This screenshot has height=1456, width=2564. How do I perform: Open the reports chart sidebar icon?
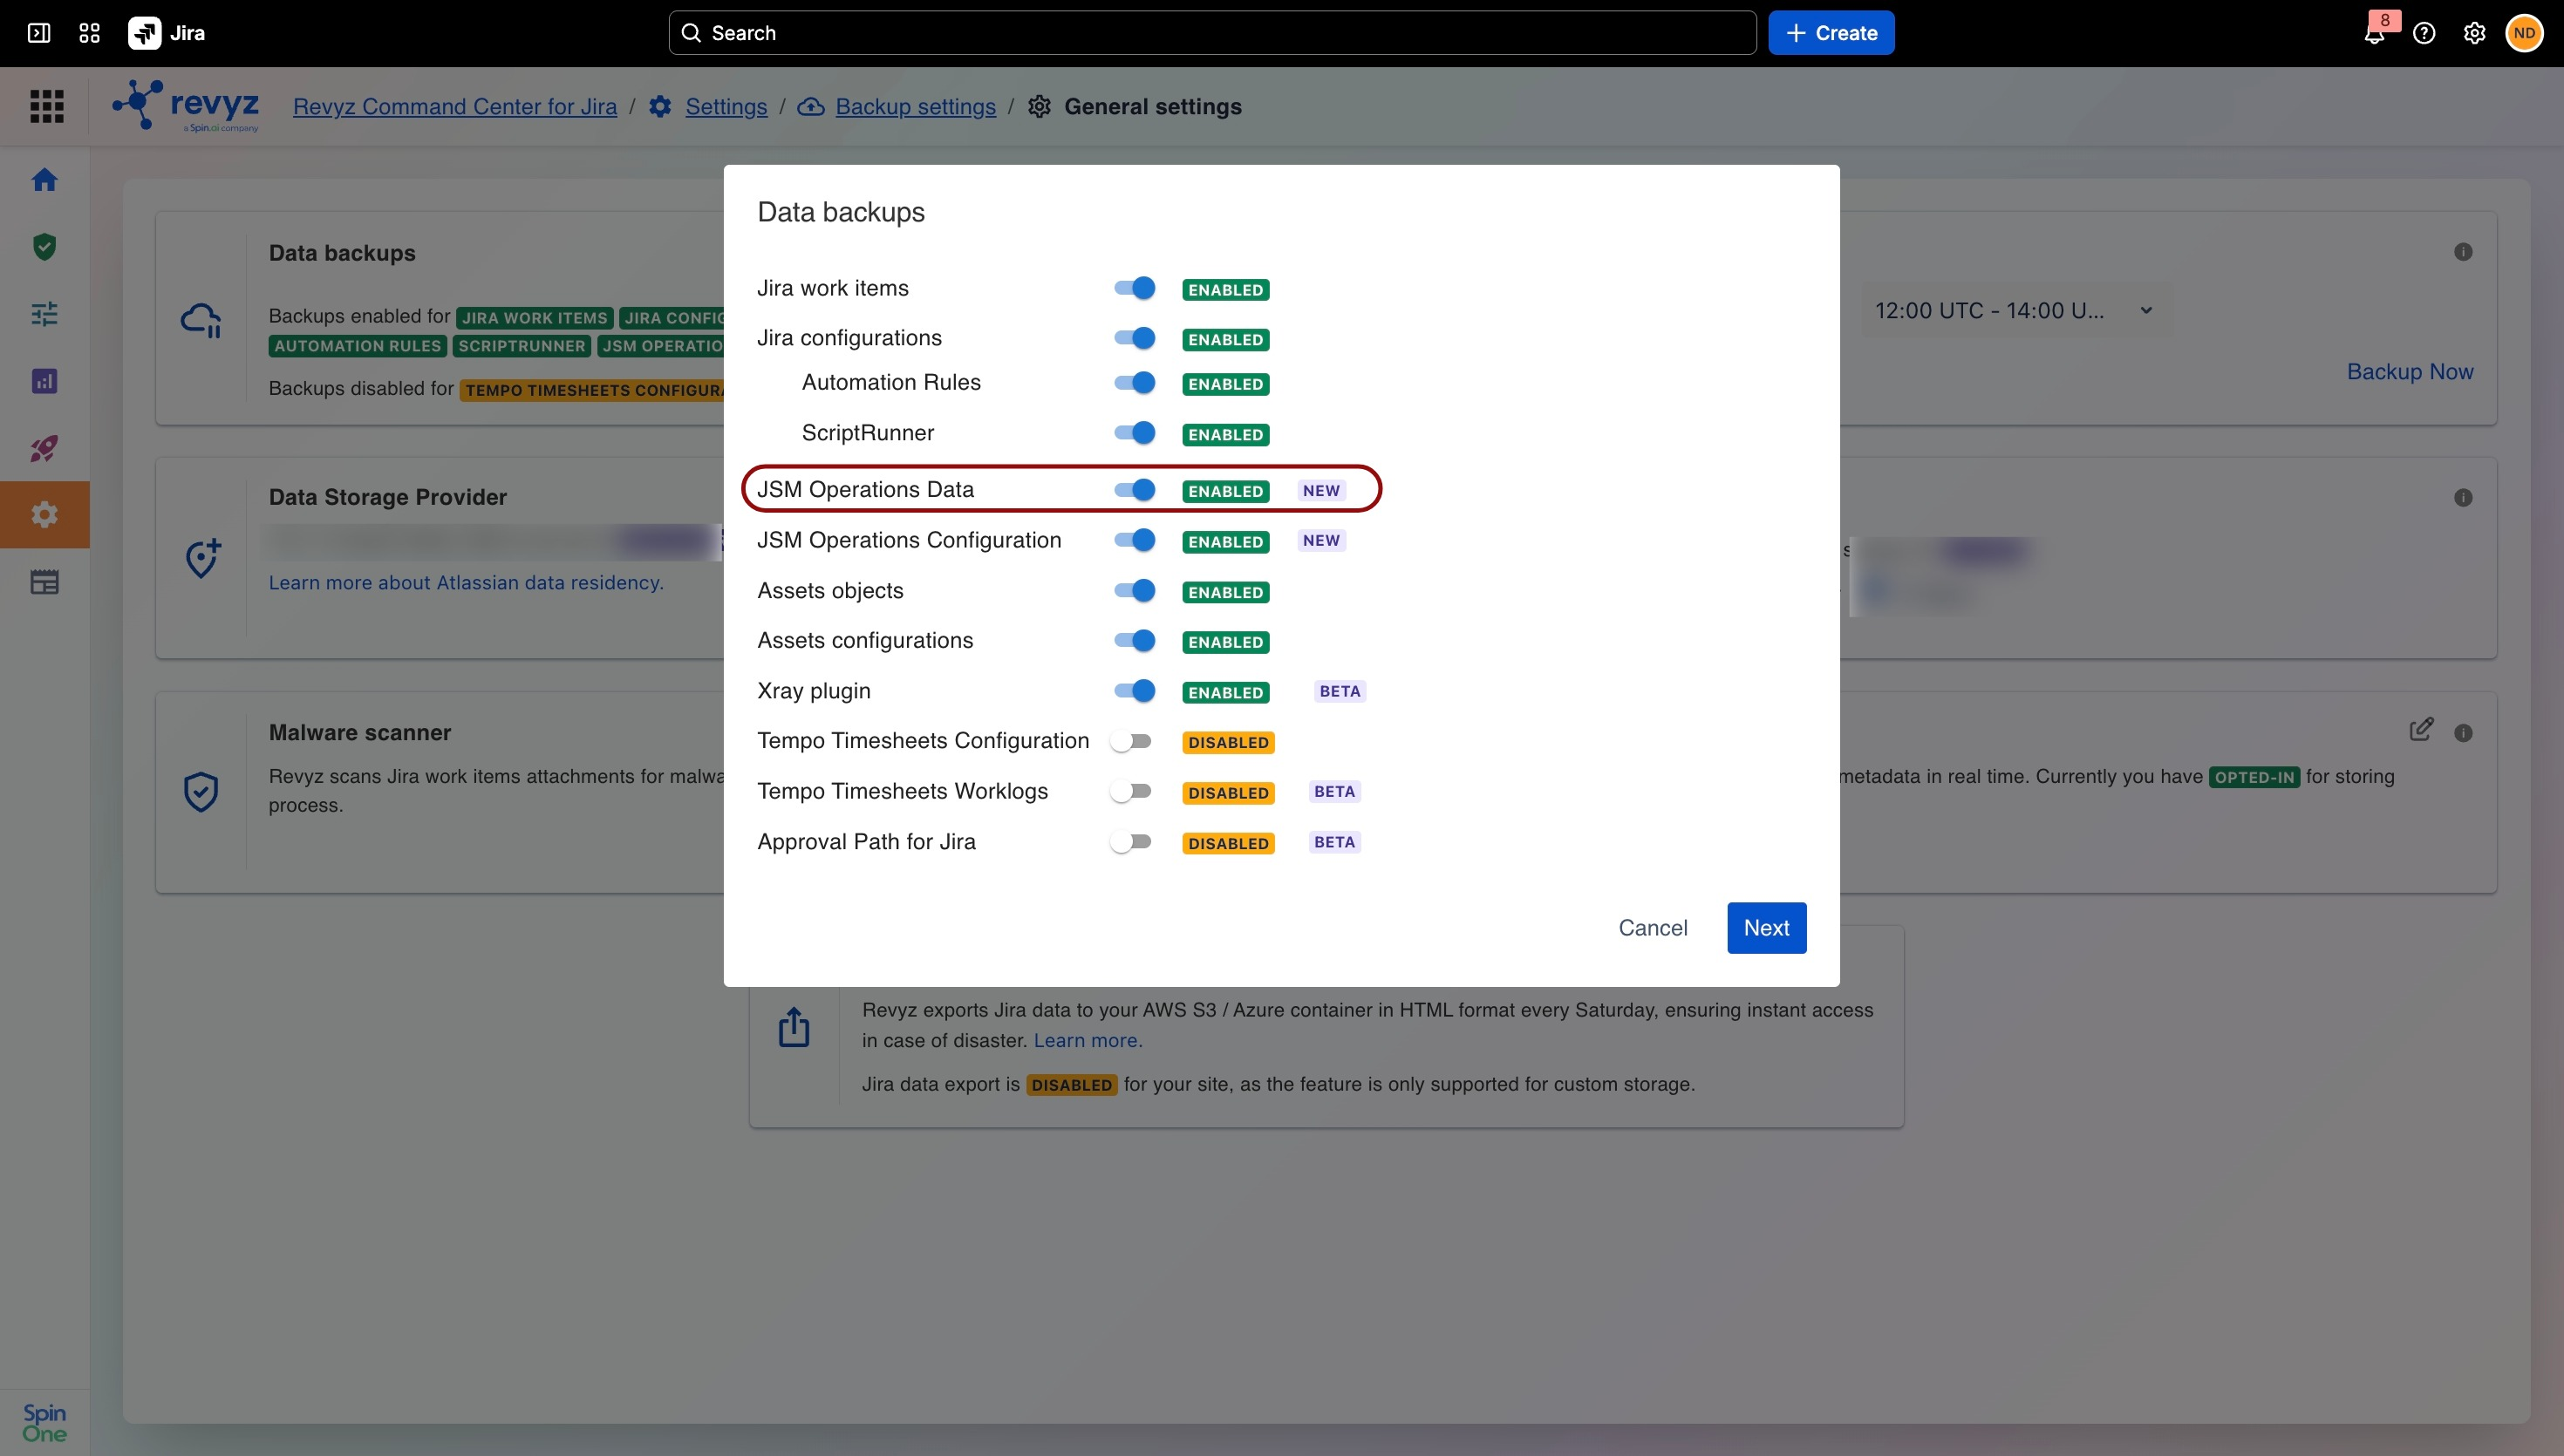44,381
